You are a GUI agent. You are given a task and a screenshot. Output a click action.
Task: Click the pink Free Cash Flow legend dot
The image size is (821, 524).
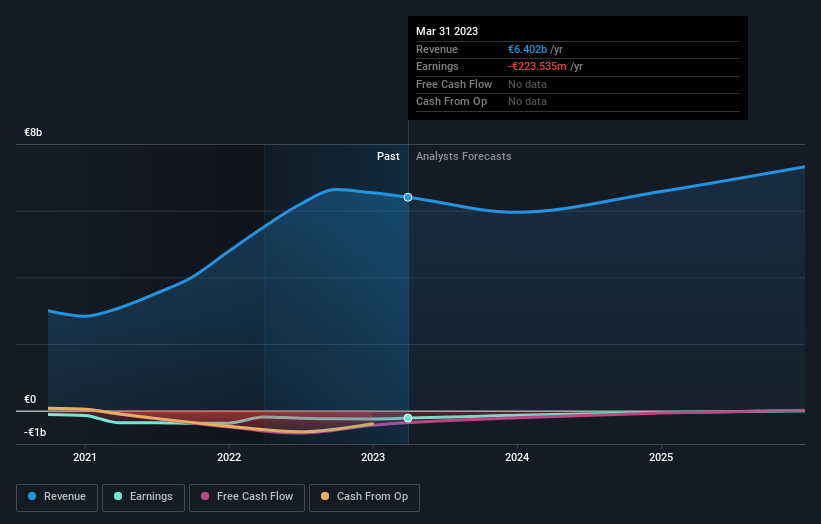point(205,496)
